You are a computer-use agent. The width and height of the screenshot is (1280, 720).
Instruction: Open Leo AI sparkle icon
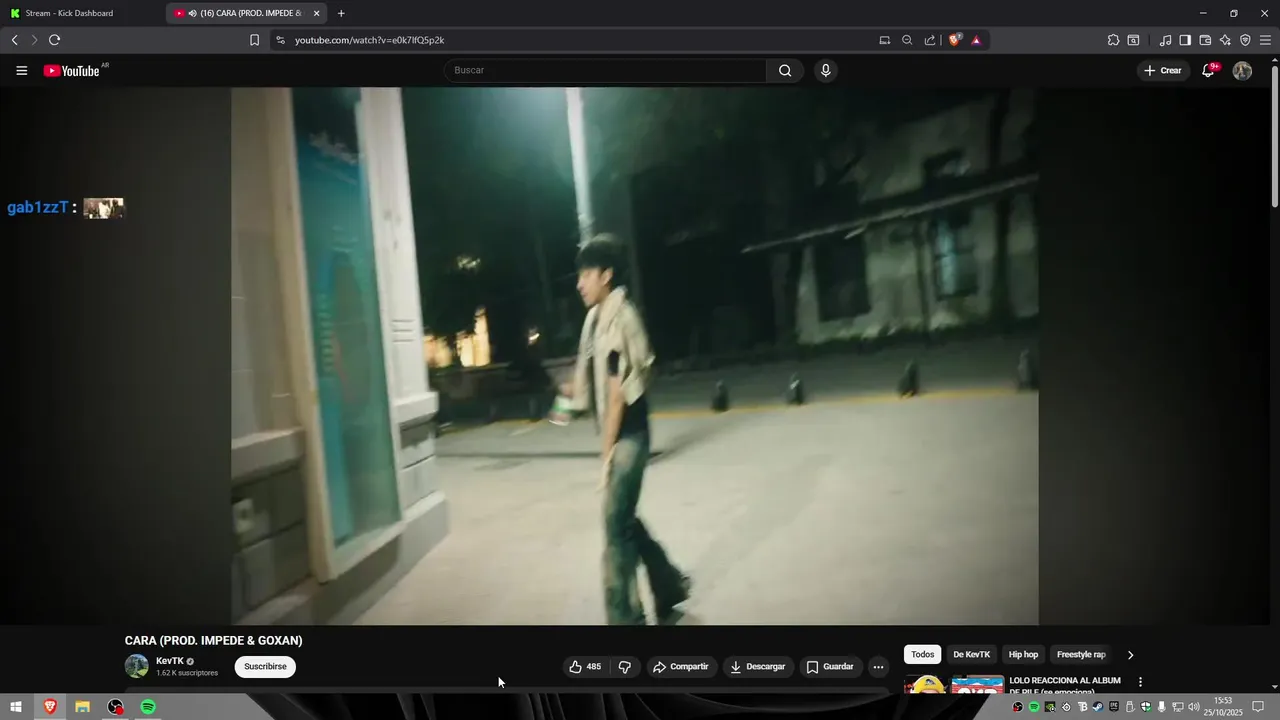1225,40
